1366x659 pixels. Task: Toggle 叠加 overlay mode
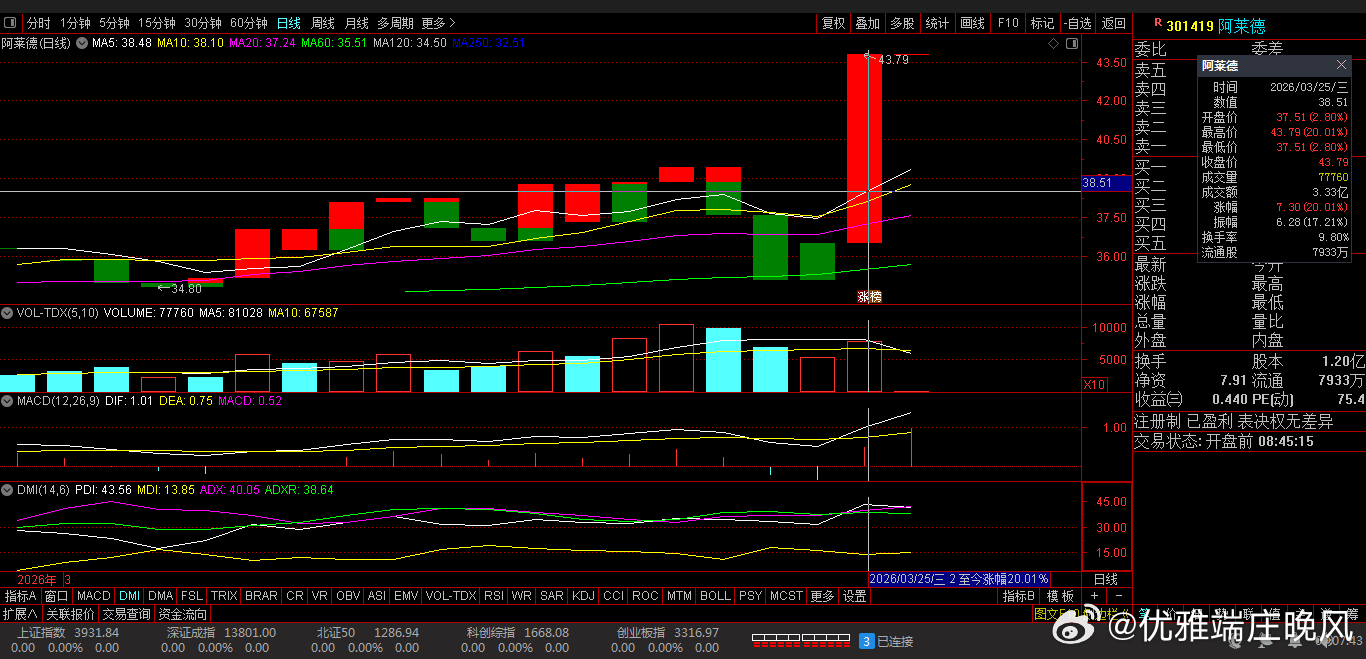point(867,23)
